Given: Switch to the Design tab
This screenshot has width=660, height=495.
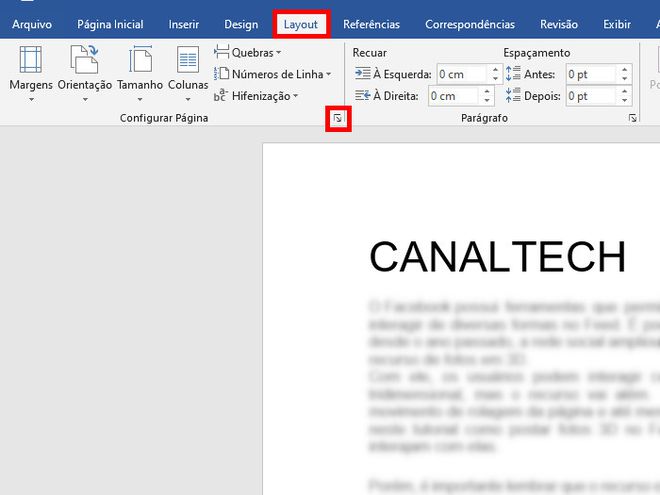Looking at the screenshot, I should point(241,24).
